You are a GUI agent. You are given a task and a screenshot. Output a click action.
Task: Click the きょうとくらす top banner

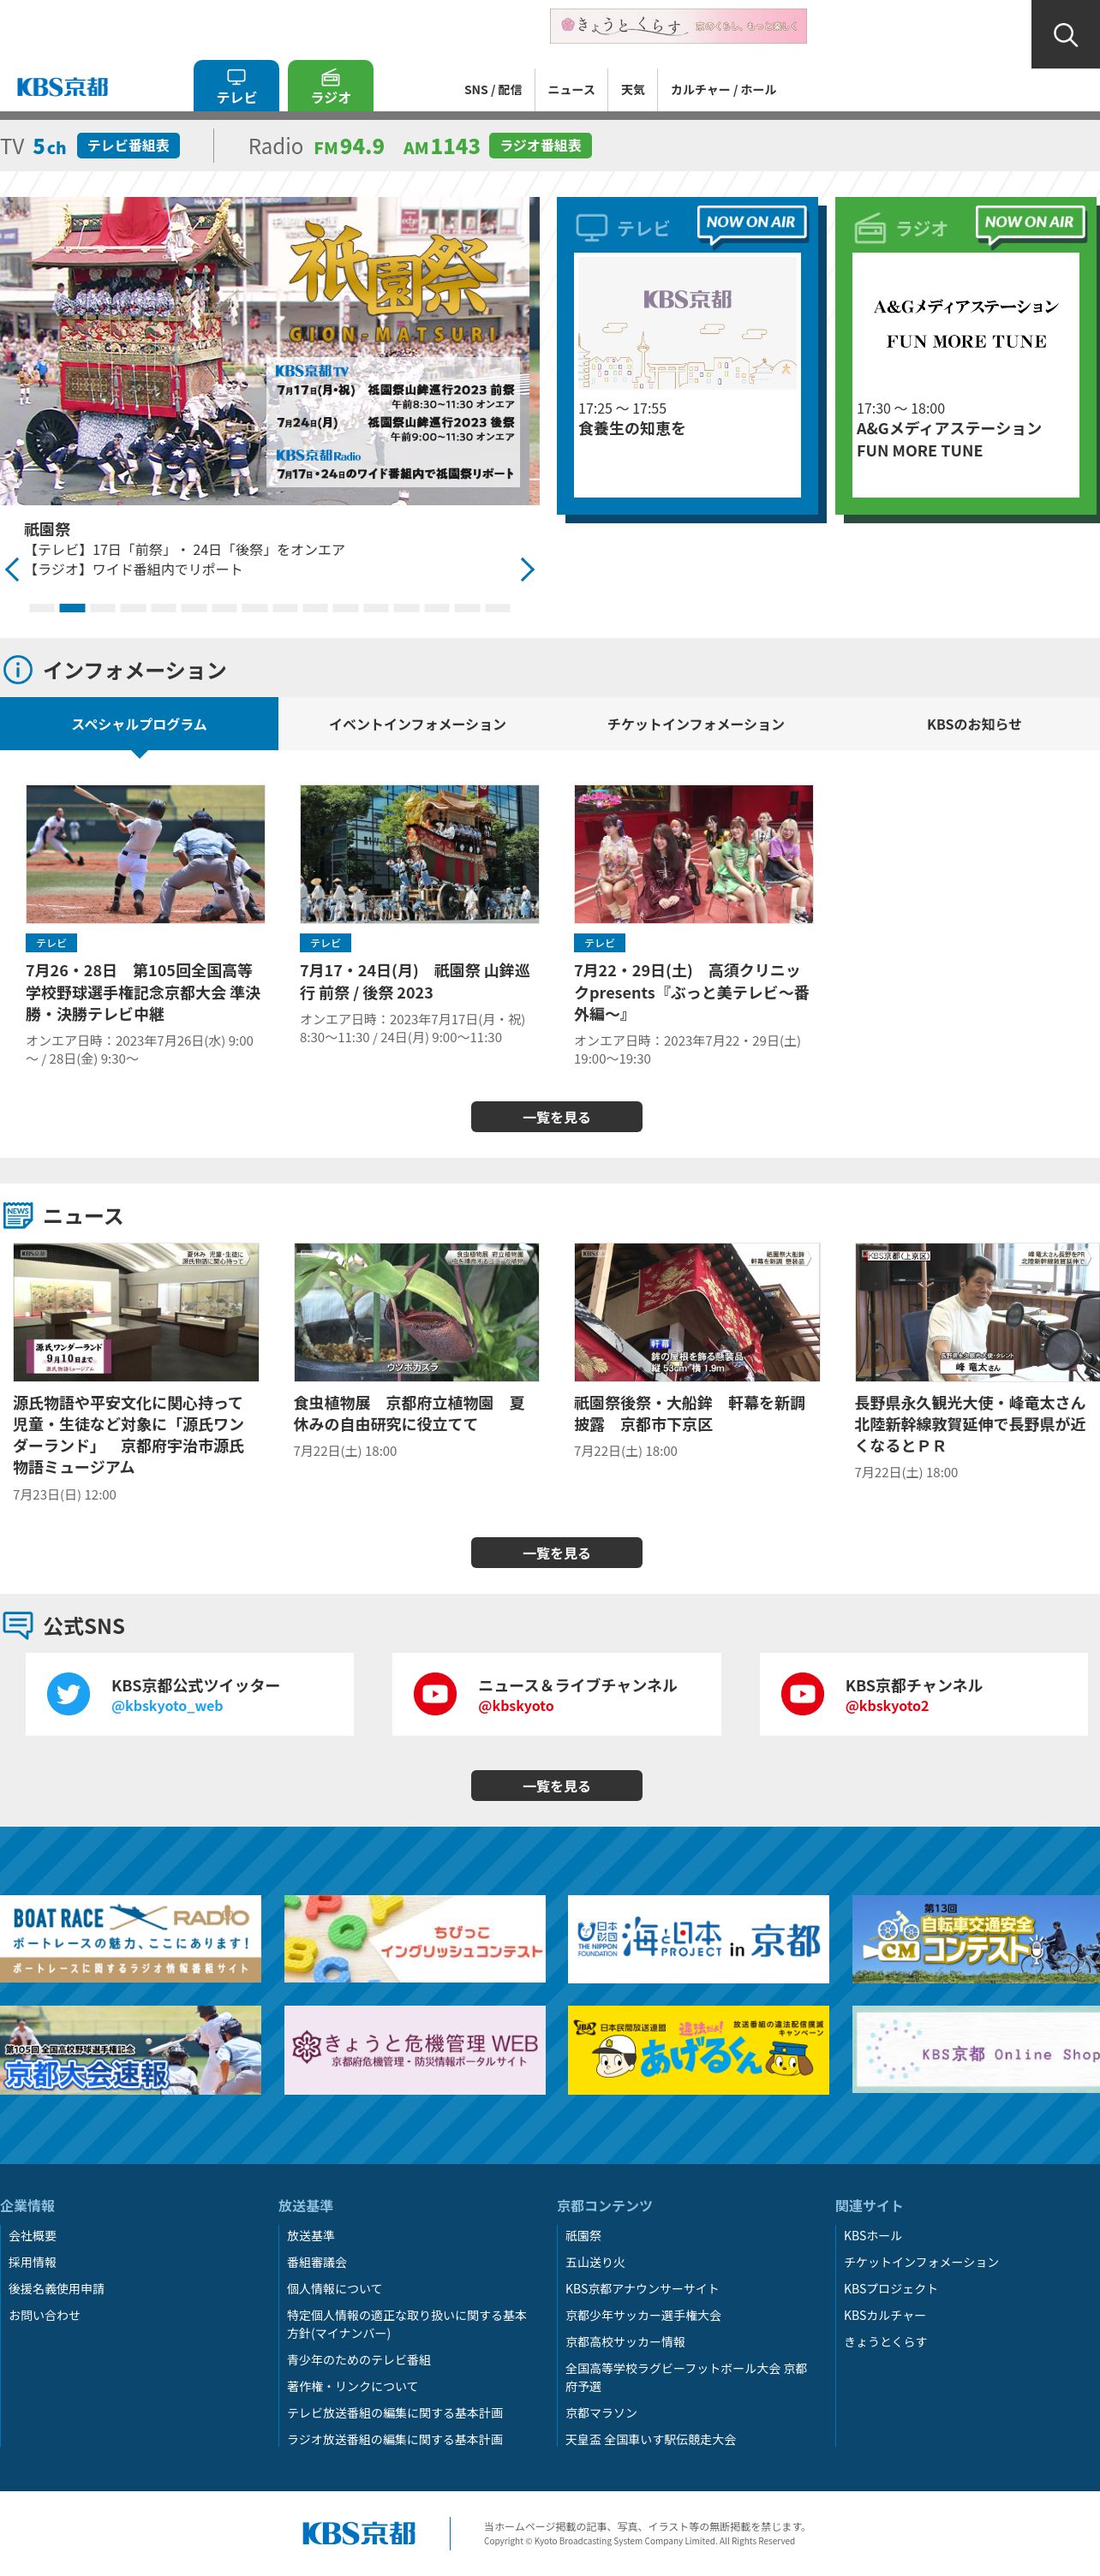pos(678,26)
